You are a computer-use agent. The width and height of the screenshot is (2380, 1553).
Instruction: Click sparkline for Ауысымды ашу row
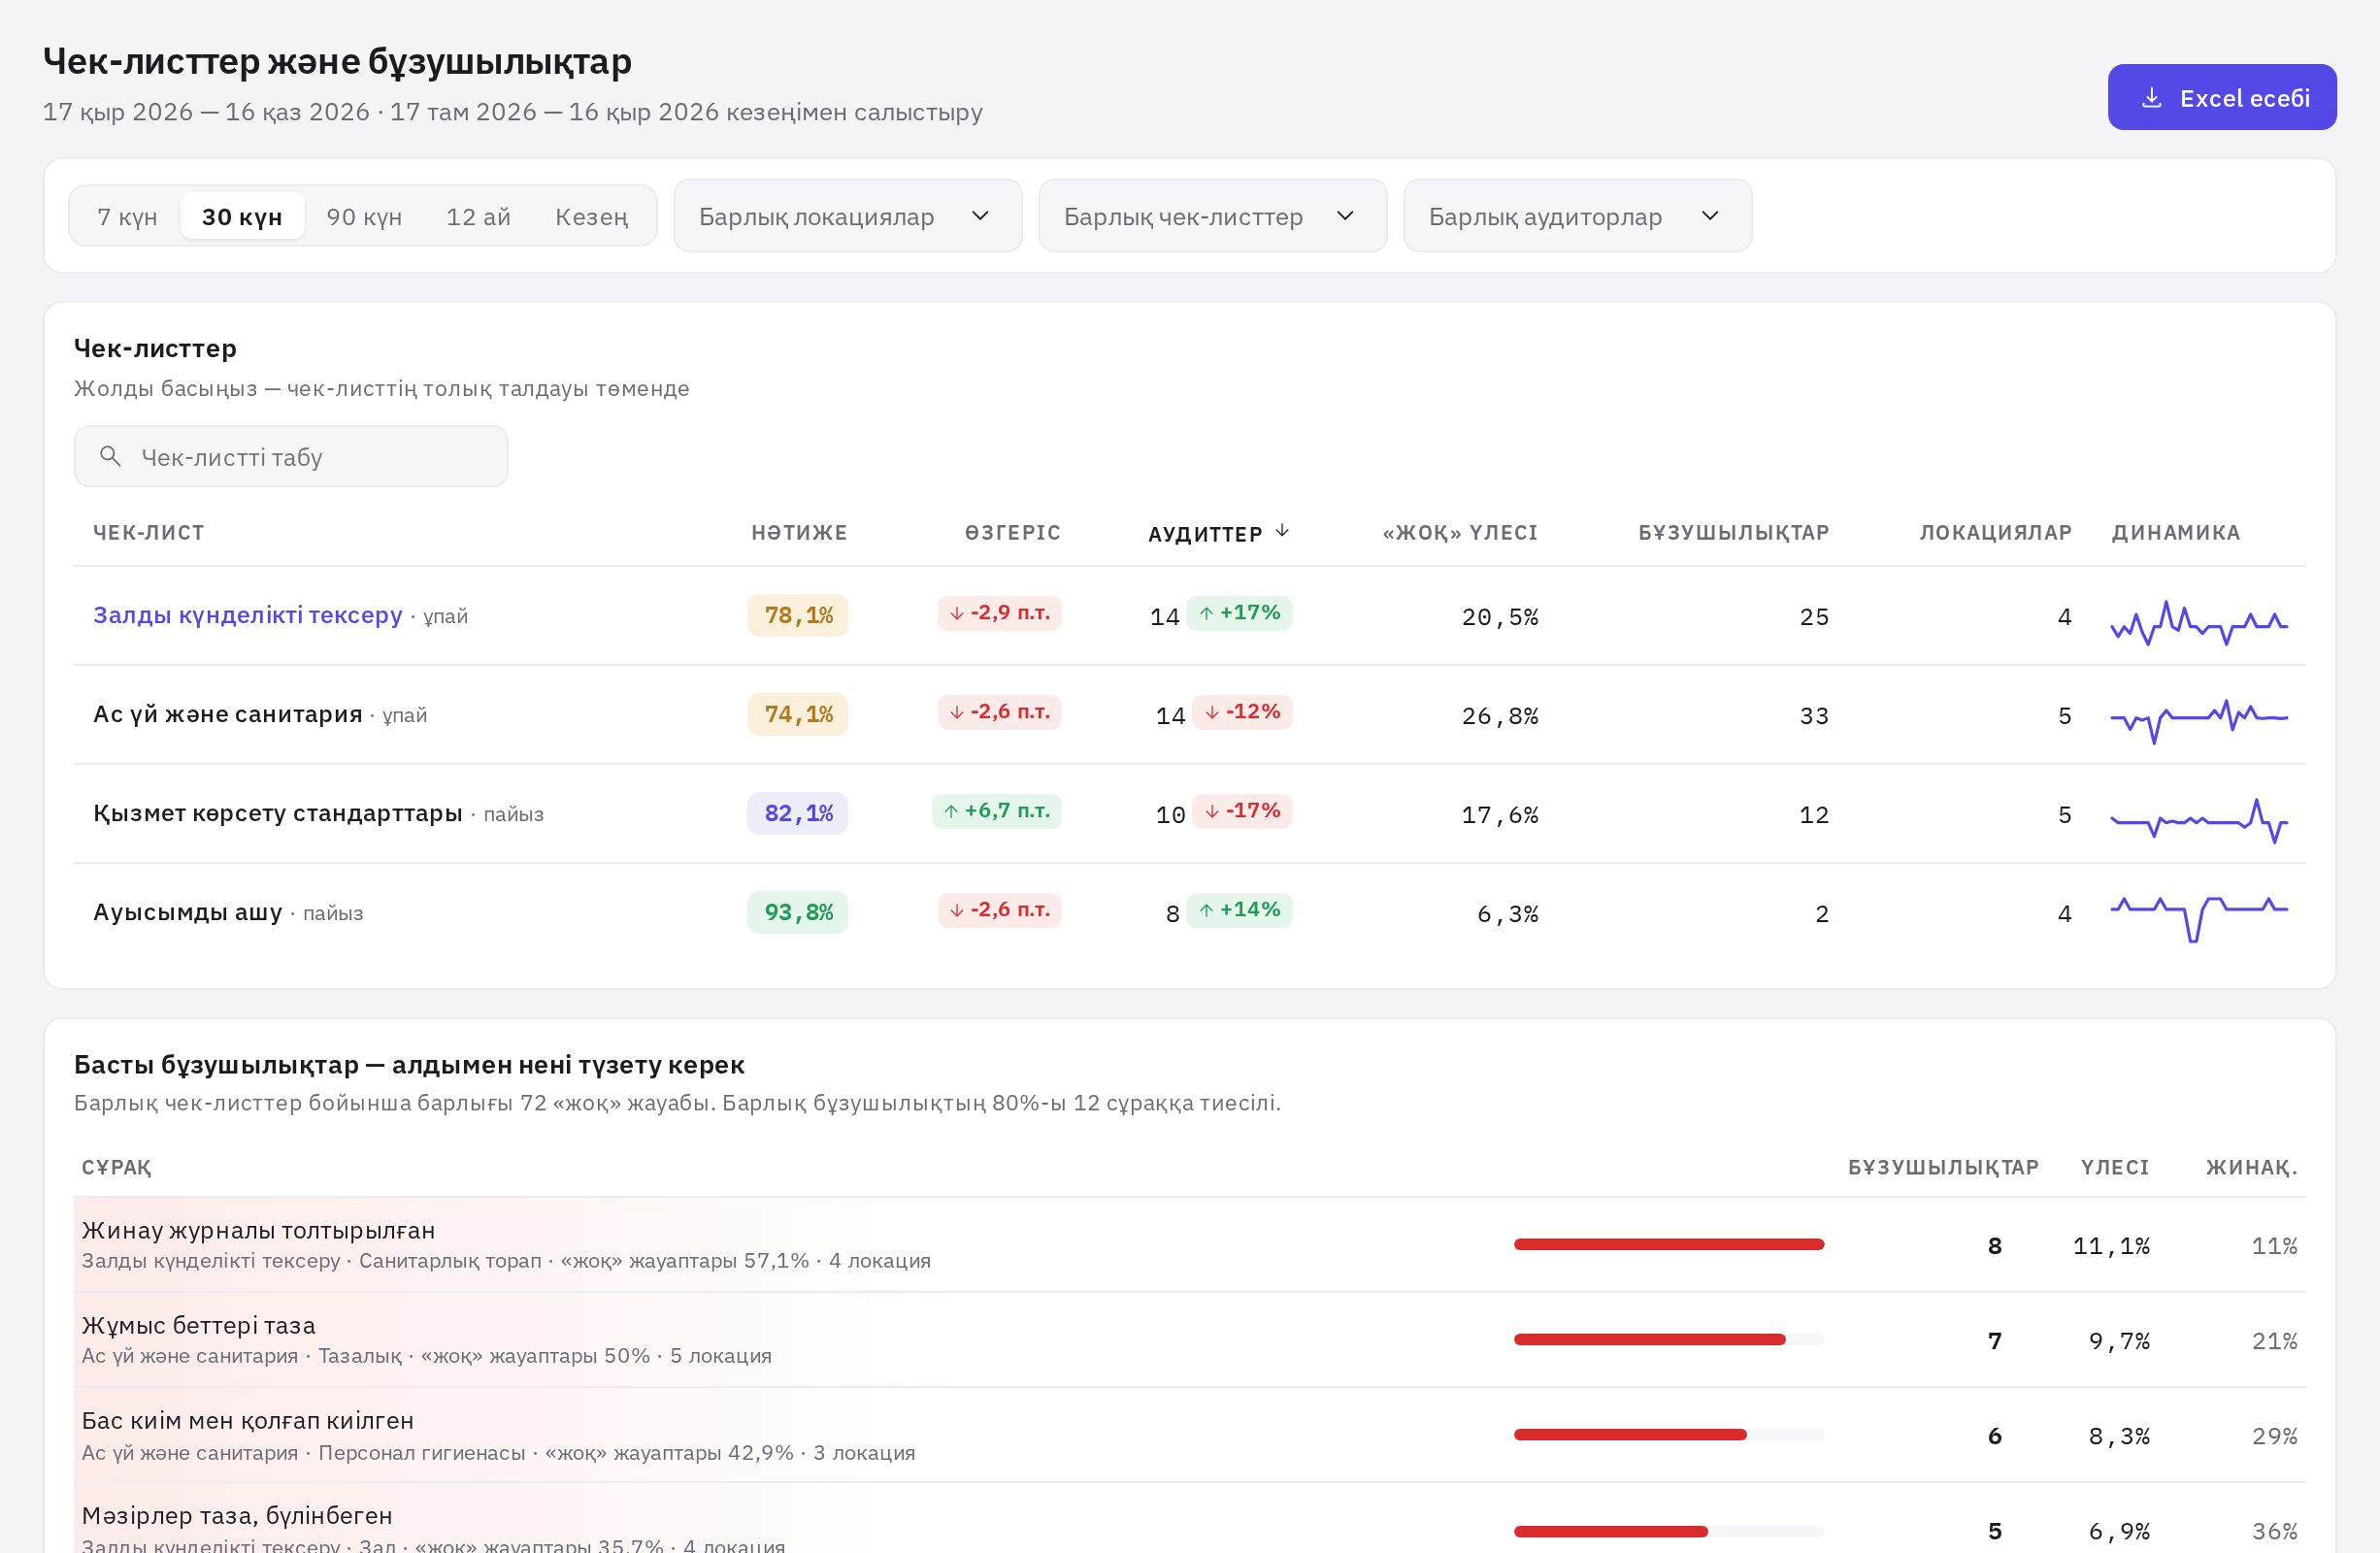(2199, 918)
